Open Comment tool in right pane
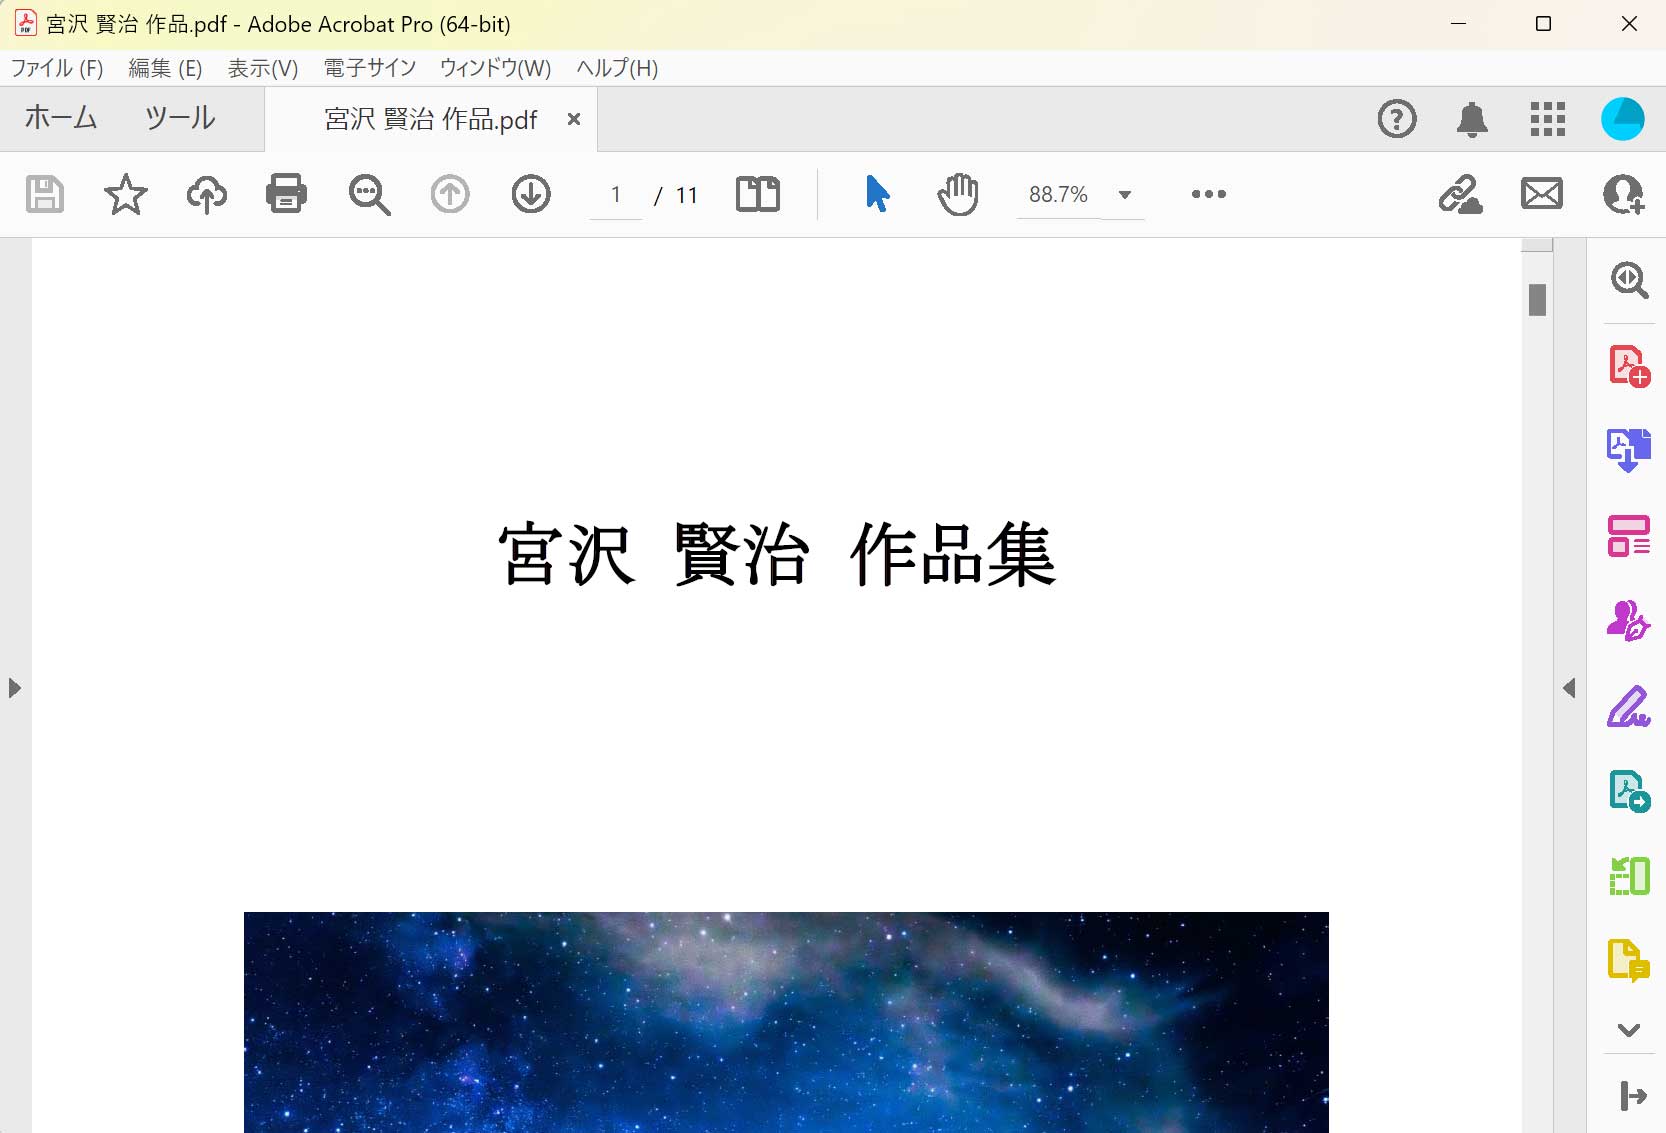The width and height of the screenshot is (1666, 1133). (x=1629, y=961)
